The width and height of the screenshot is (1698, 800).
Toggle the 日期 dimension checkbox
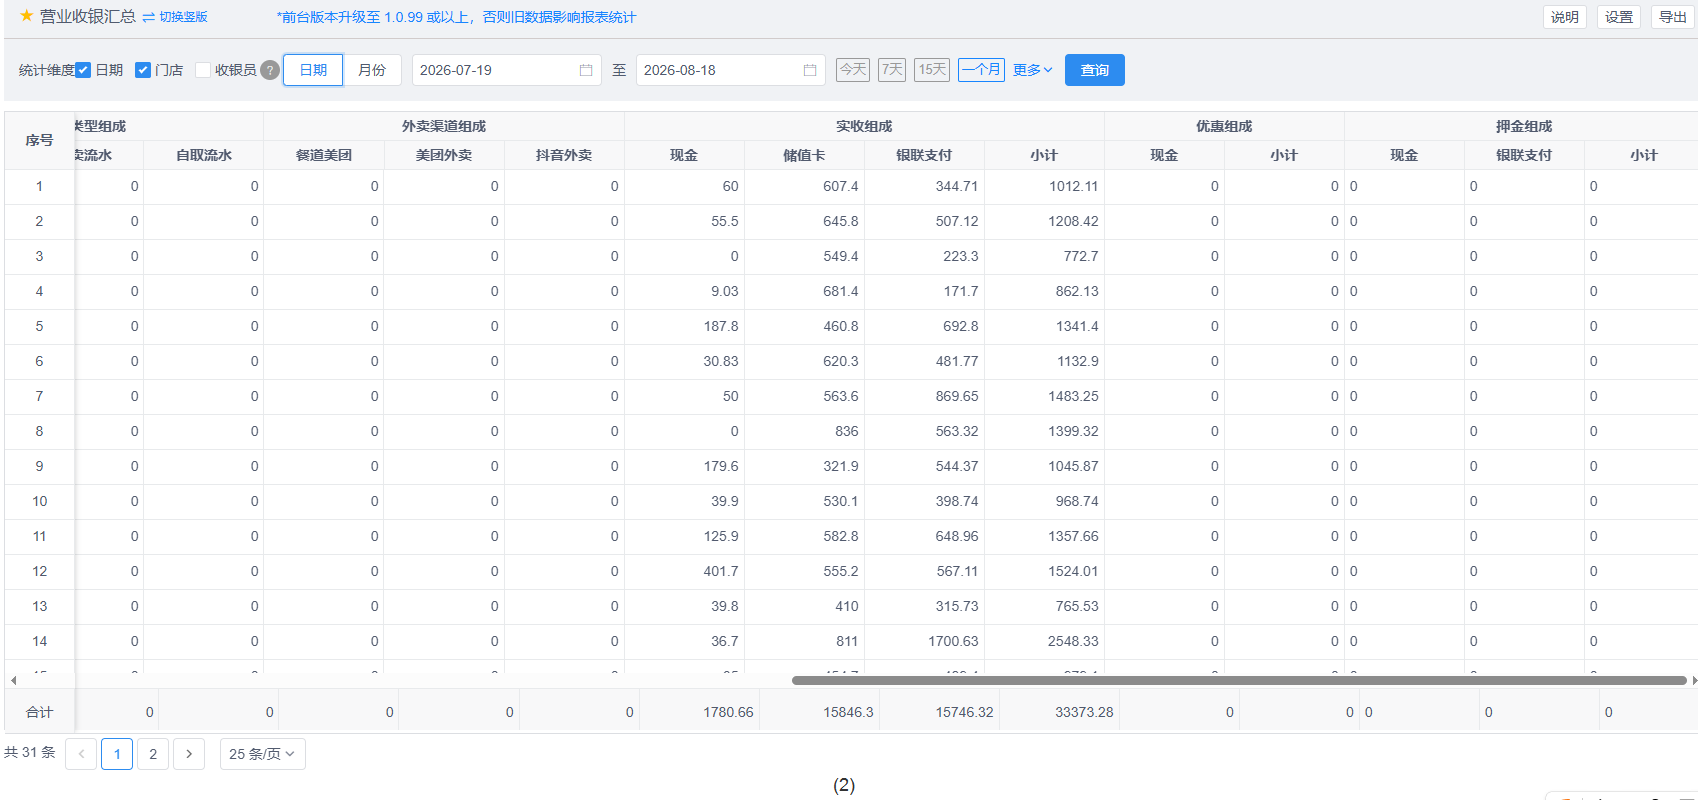click(x=83, y=70)
